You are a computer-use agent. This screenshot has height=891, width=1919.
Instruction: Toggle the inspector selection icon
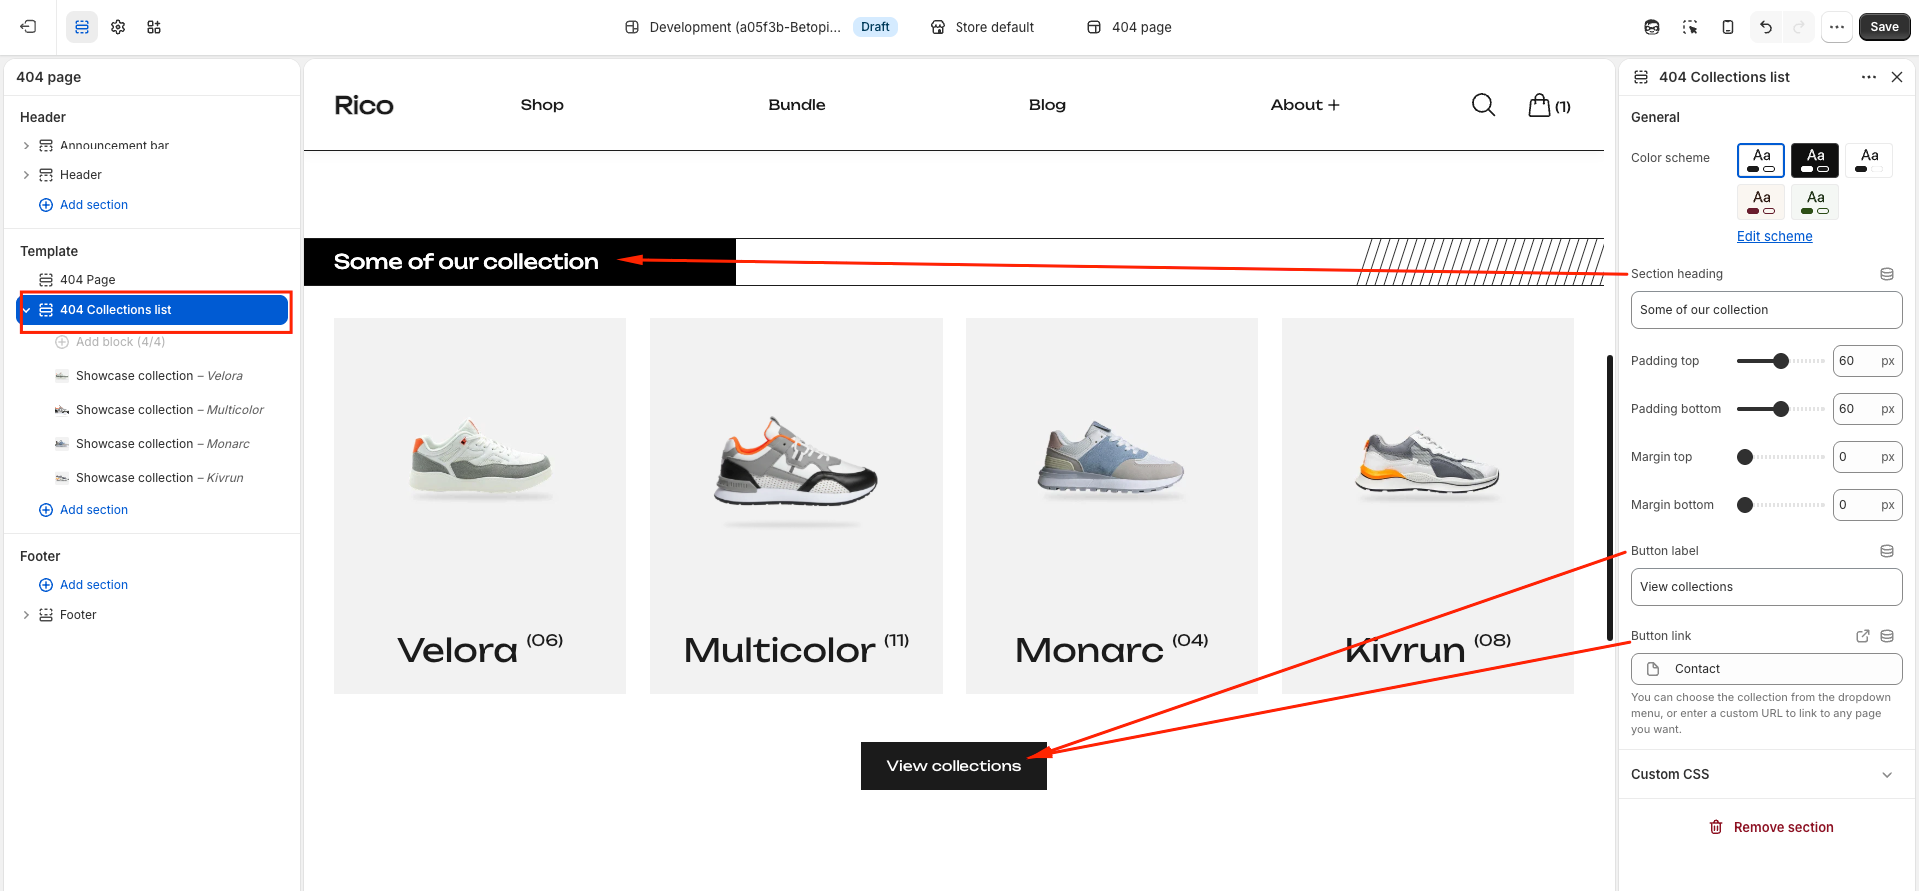pos(1690,27)
